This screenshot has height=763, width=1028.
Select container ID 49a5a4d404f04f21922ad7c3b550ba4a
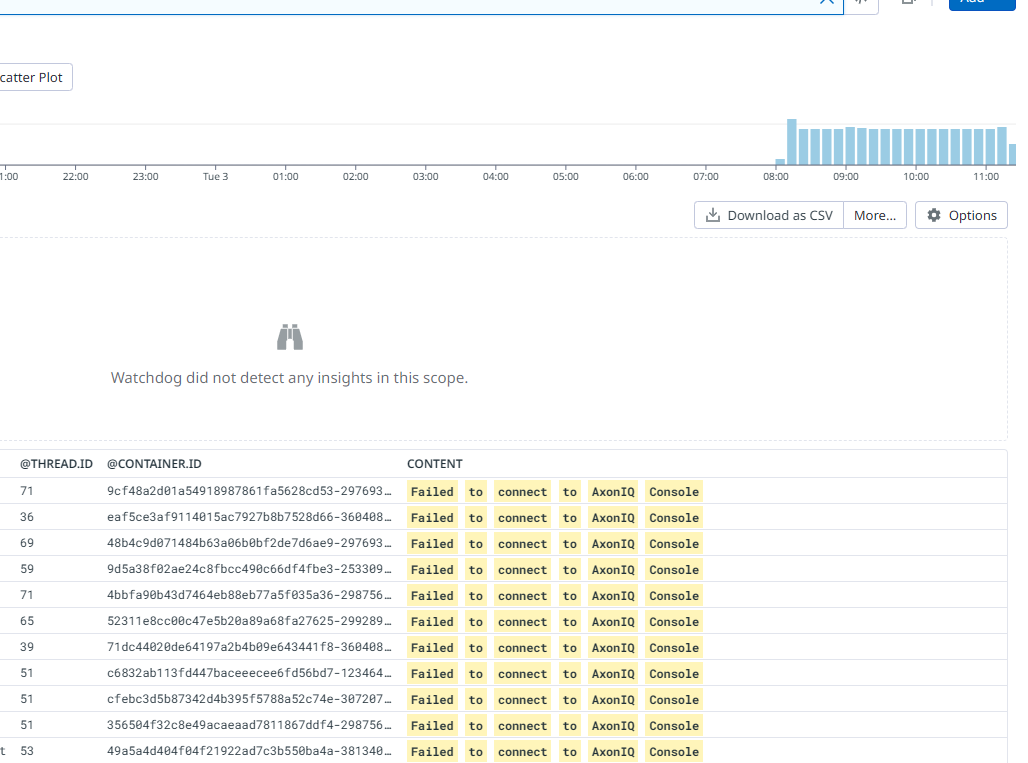pyautogui.click(x=249, y=751)
